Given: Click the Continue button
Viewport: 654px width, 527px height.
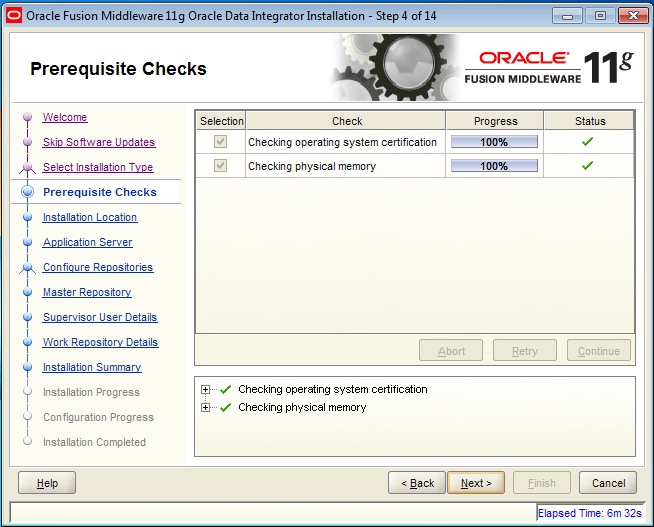Looking at the screenshot, I should (599, 351).
